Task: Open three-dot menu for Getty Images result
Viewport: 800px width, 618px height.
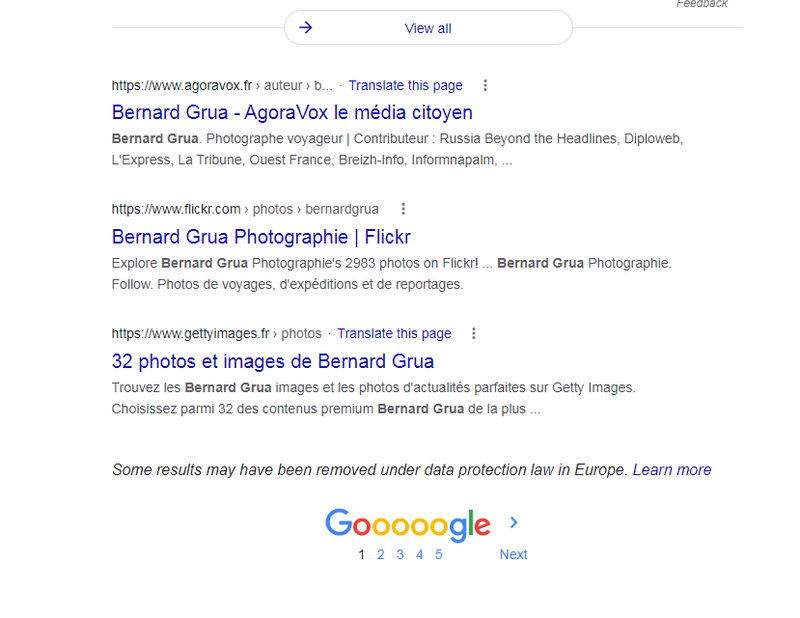Action: pyautogui.click(x=474, y=333)
